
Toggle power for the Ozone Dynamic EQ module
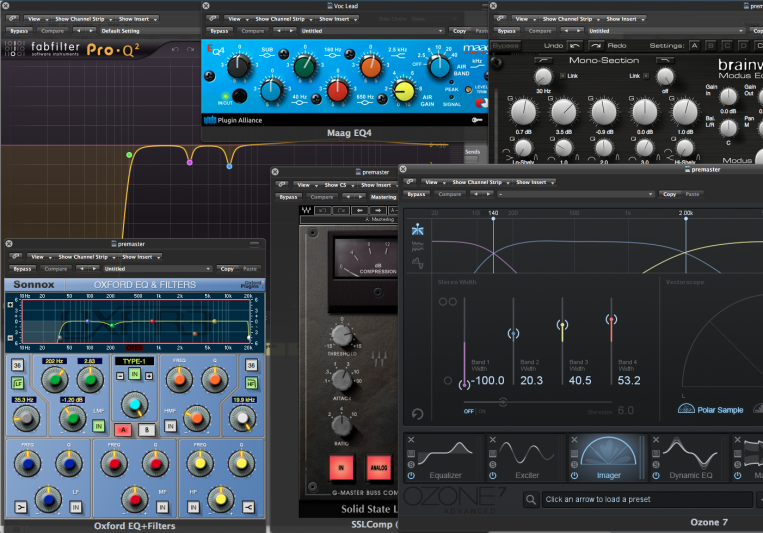click(656, 476)
